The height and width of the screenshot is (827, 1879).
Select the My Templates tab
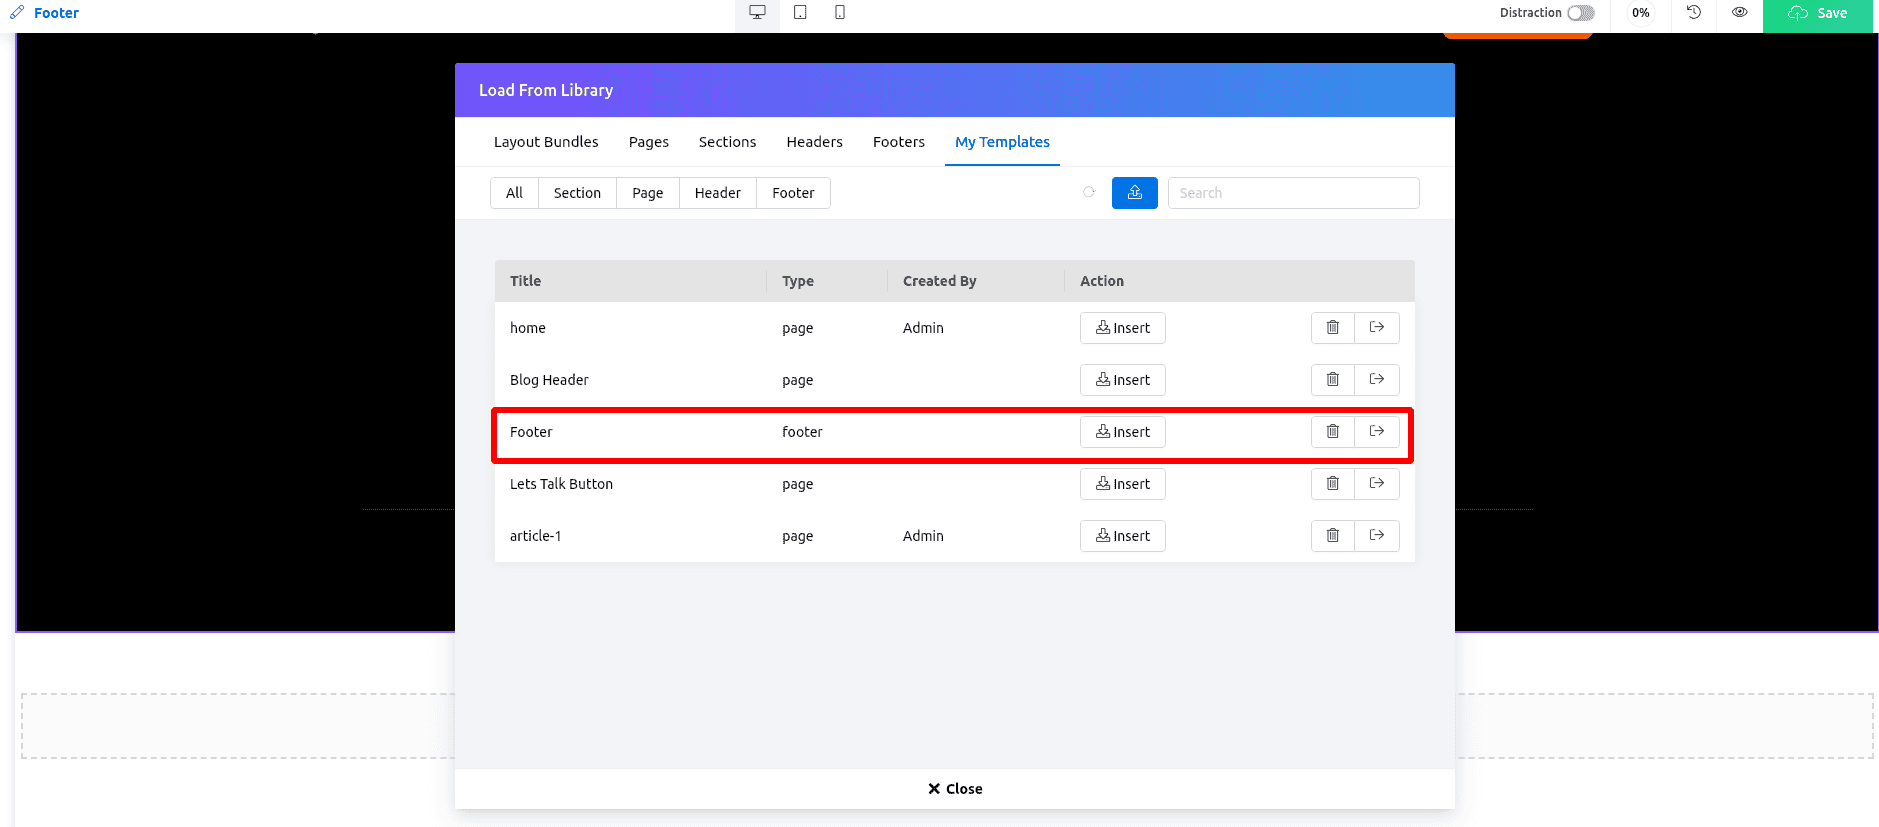(x=1002, y=142)
